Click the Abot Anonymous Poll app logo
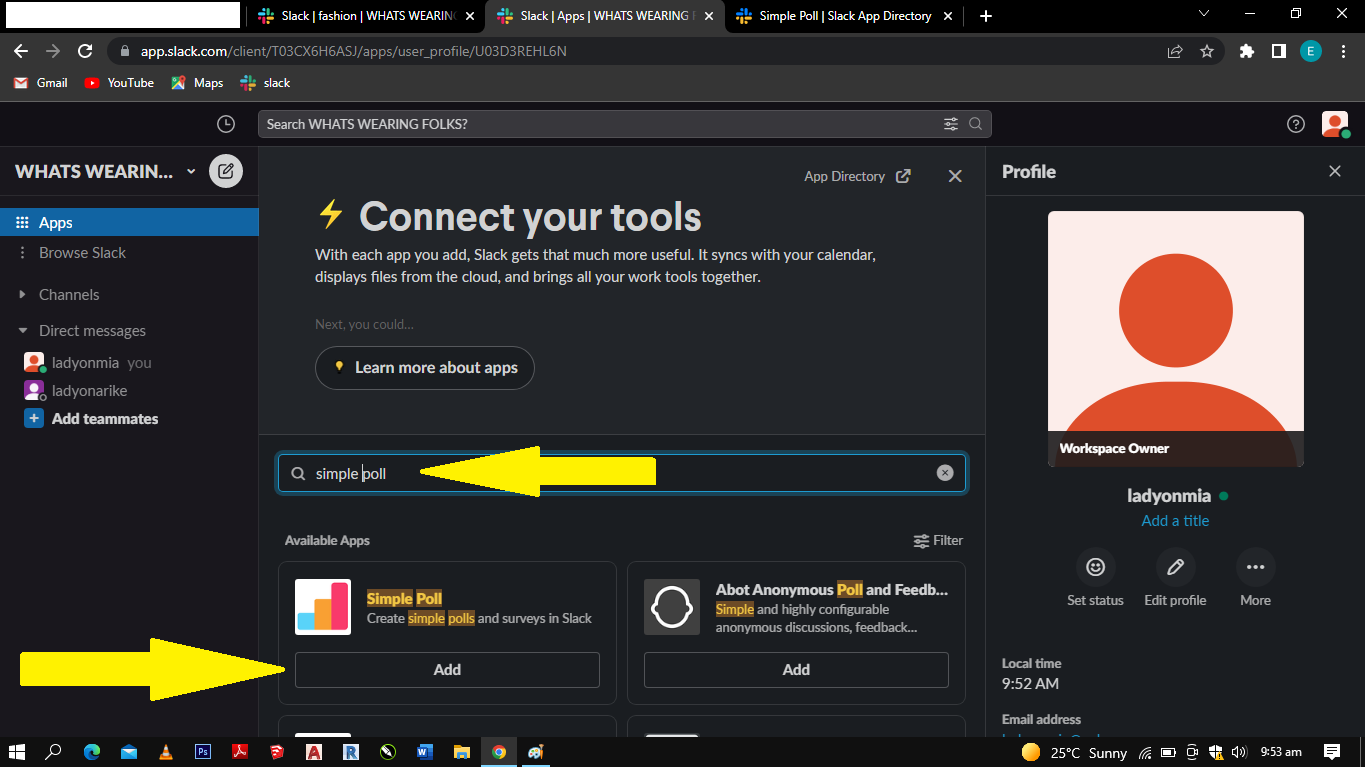 (672, 607)
